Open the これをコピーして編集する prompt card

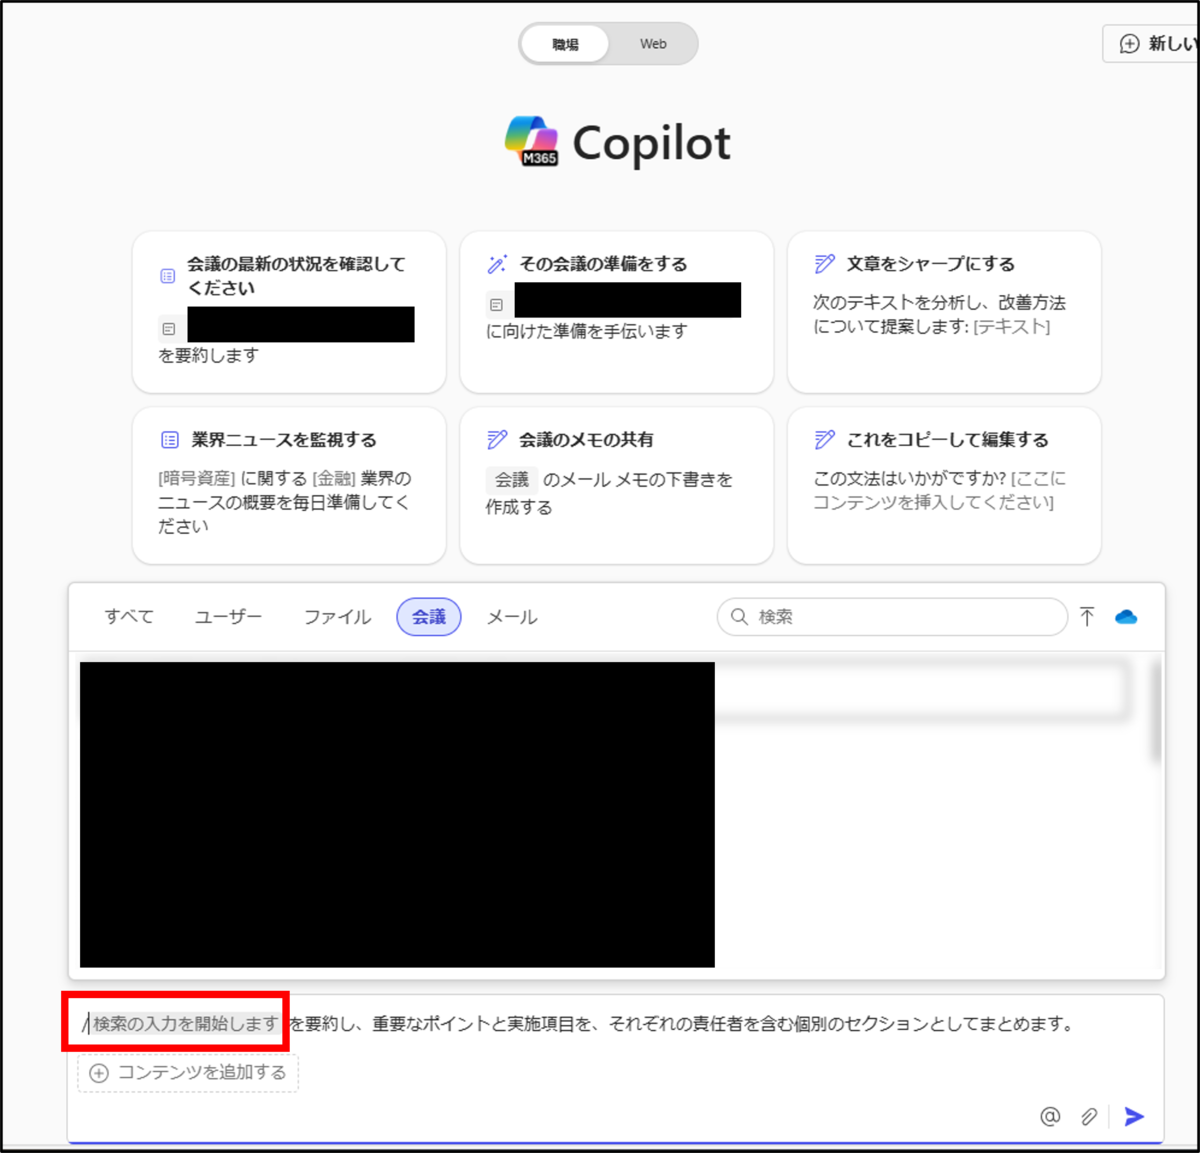[x=944, y=485]
